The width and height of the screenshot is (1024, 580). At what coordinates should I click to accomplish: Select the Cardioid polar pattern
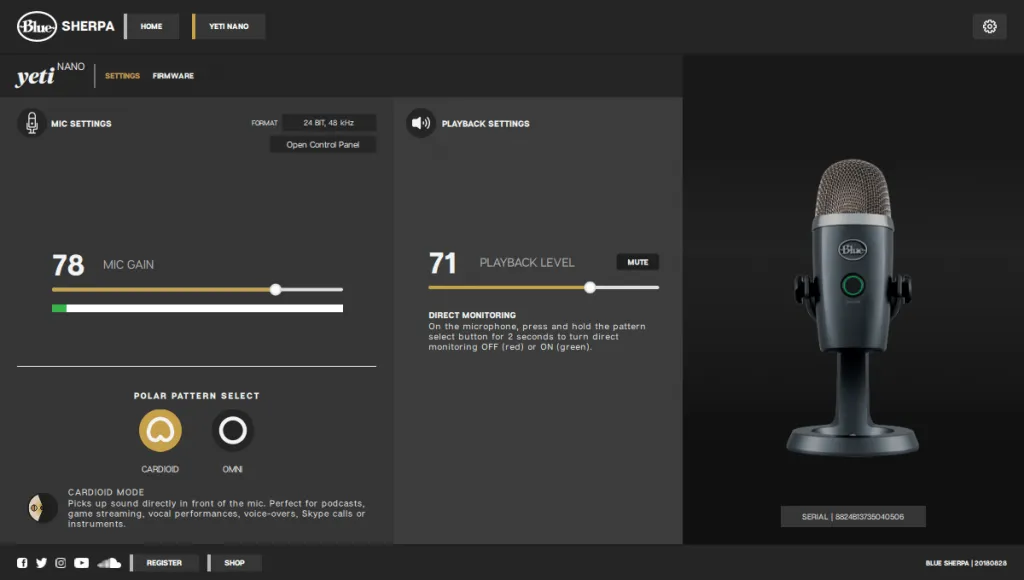pos(160,431)
